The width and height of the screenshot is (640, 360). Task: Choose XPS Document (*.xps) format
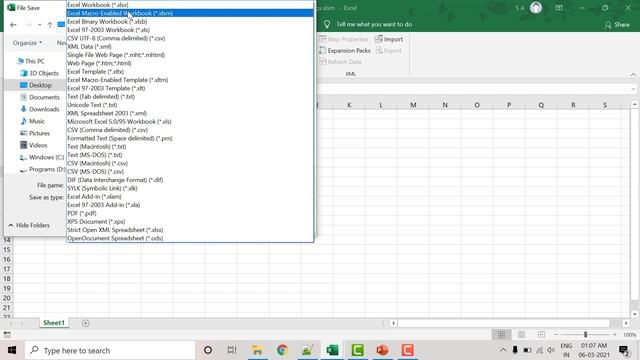[x=190, y=222]
